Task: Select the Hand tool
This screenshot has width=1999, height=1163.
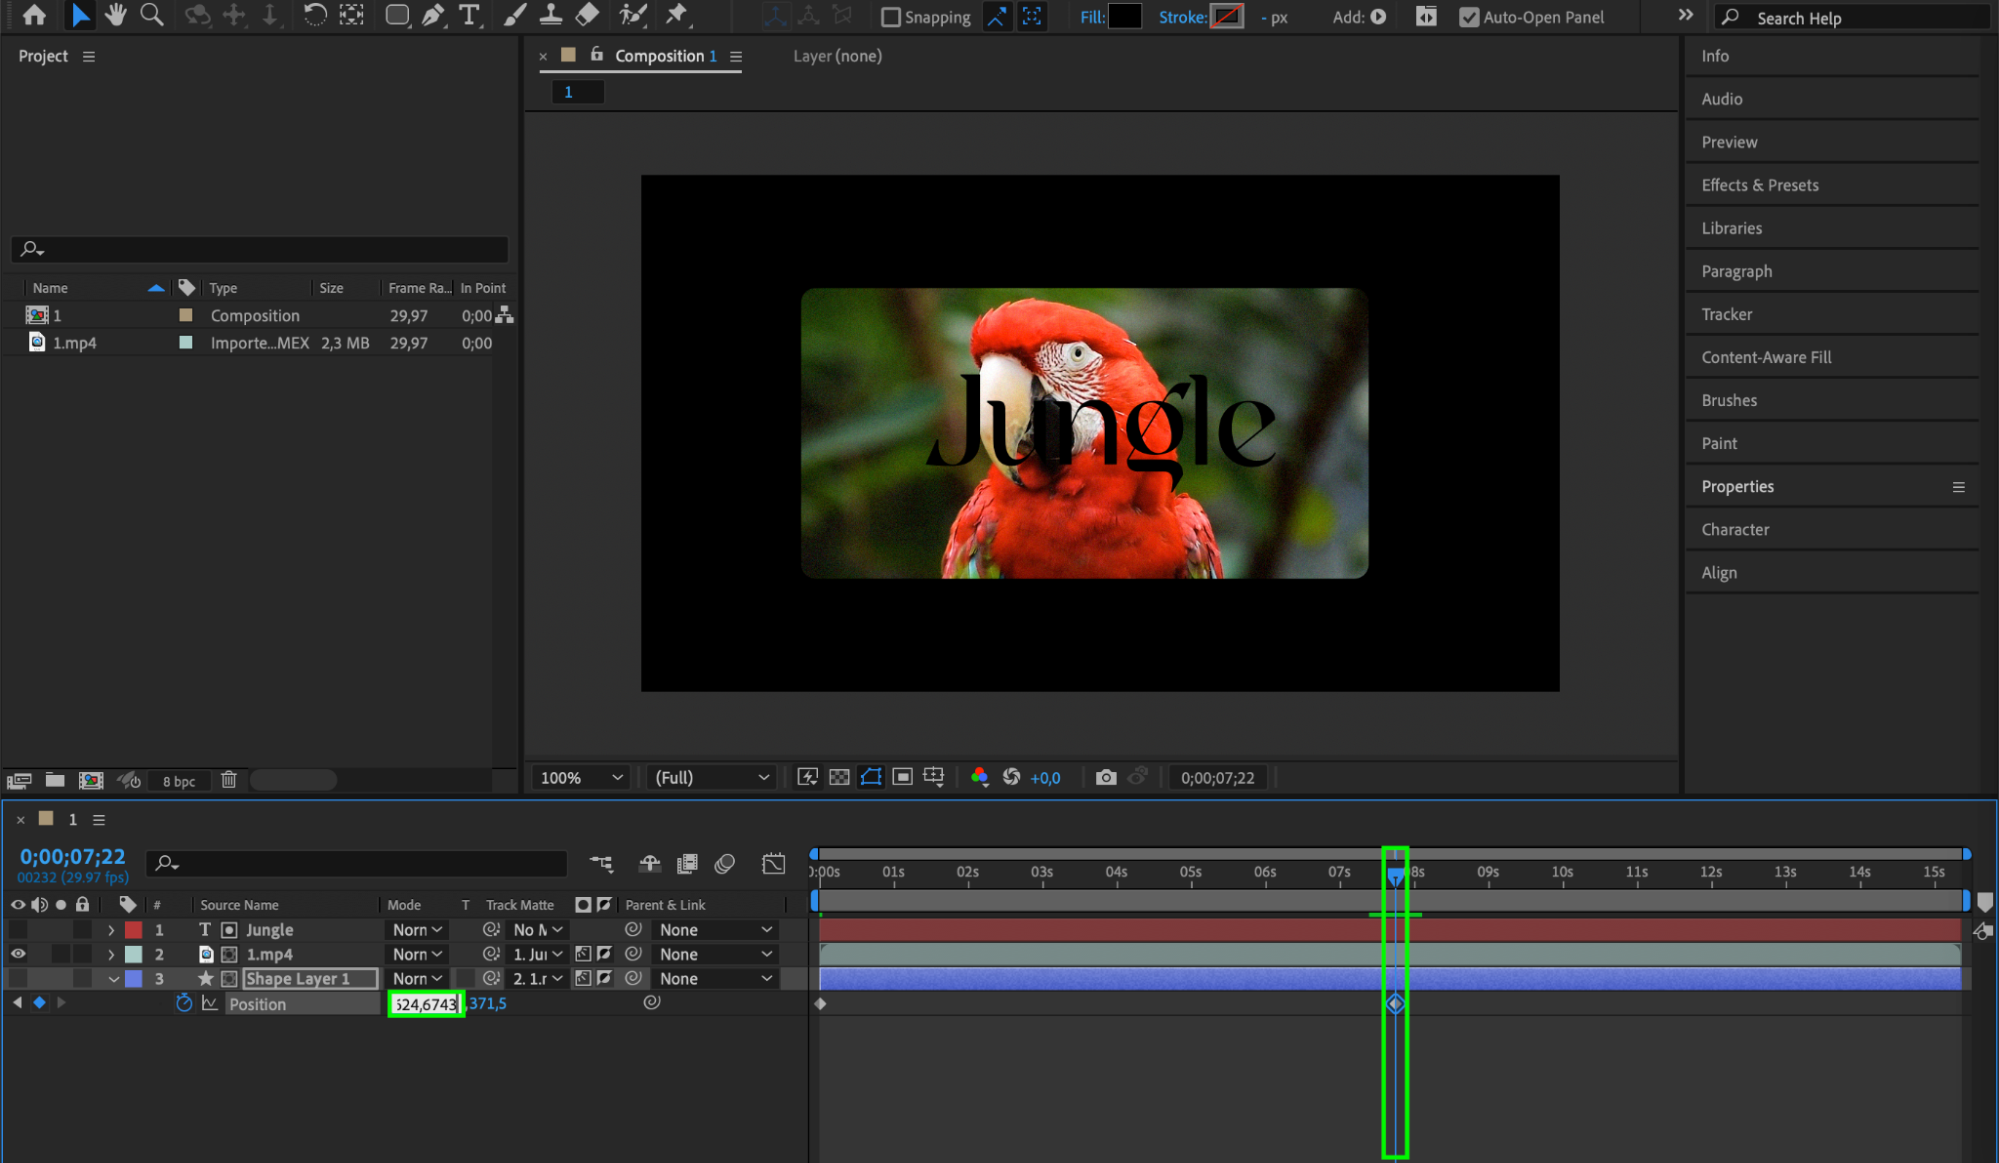Action: 115,15
